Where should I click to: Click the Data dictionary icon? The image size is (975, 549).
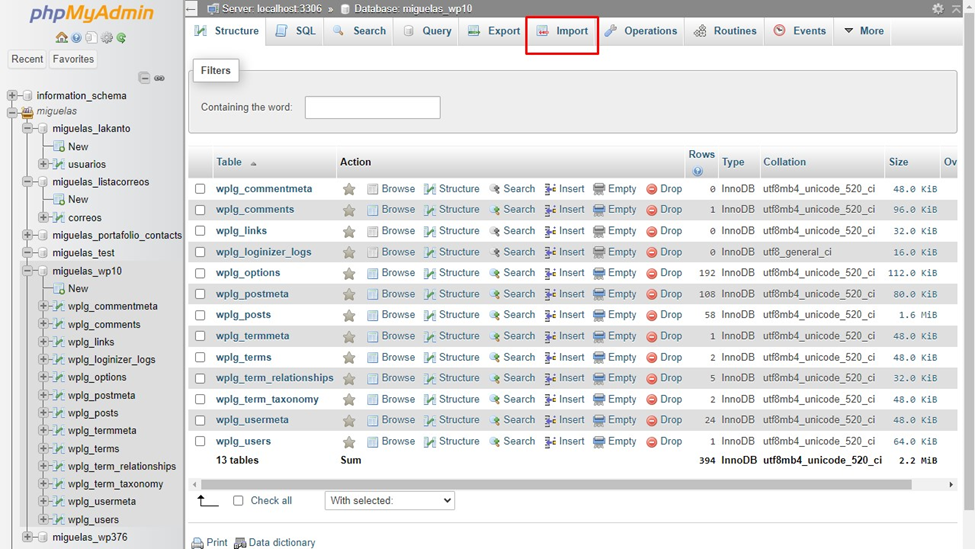(240, 543)
